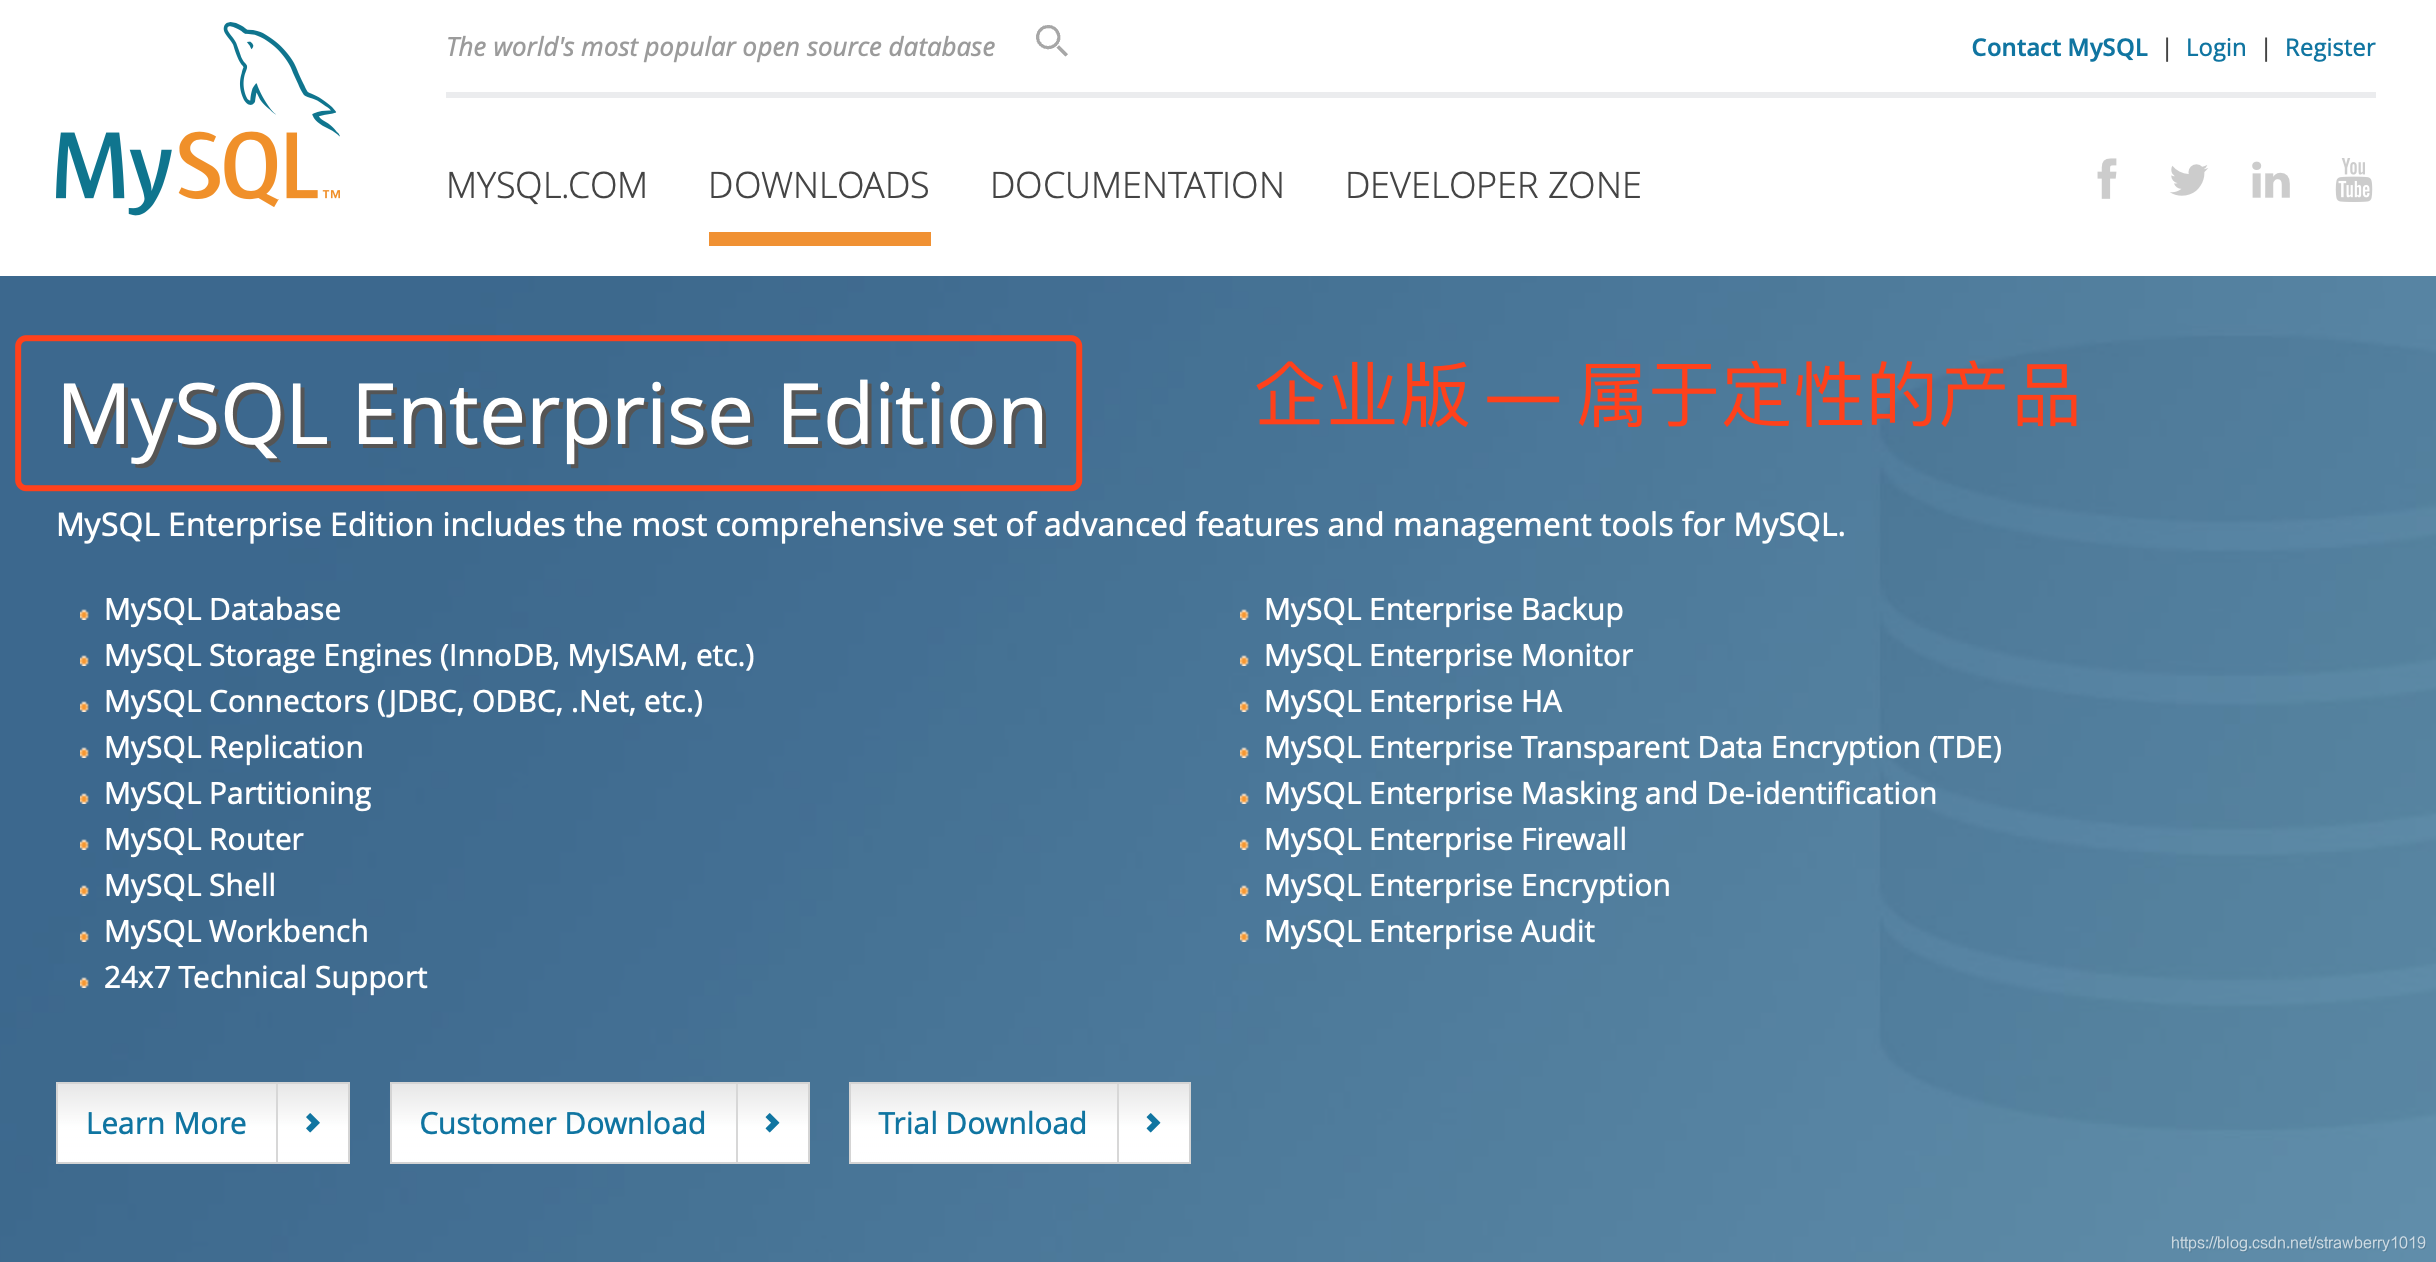Click the Learn More button
Image resolution: width=2436 pixels, height=1262 pixels.
click(x=203, y=1123)
